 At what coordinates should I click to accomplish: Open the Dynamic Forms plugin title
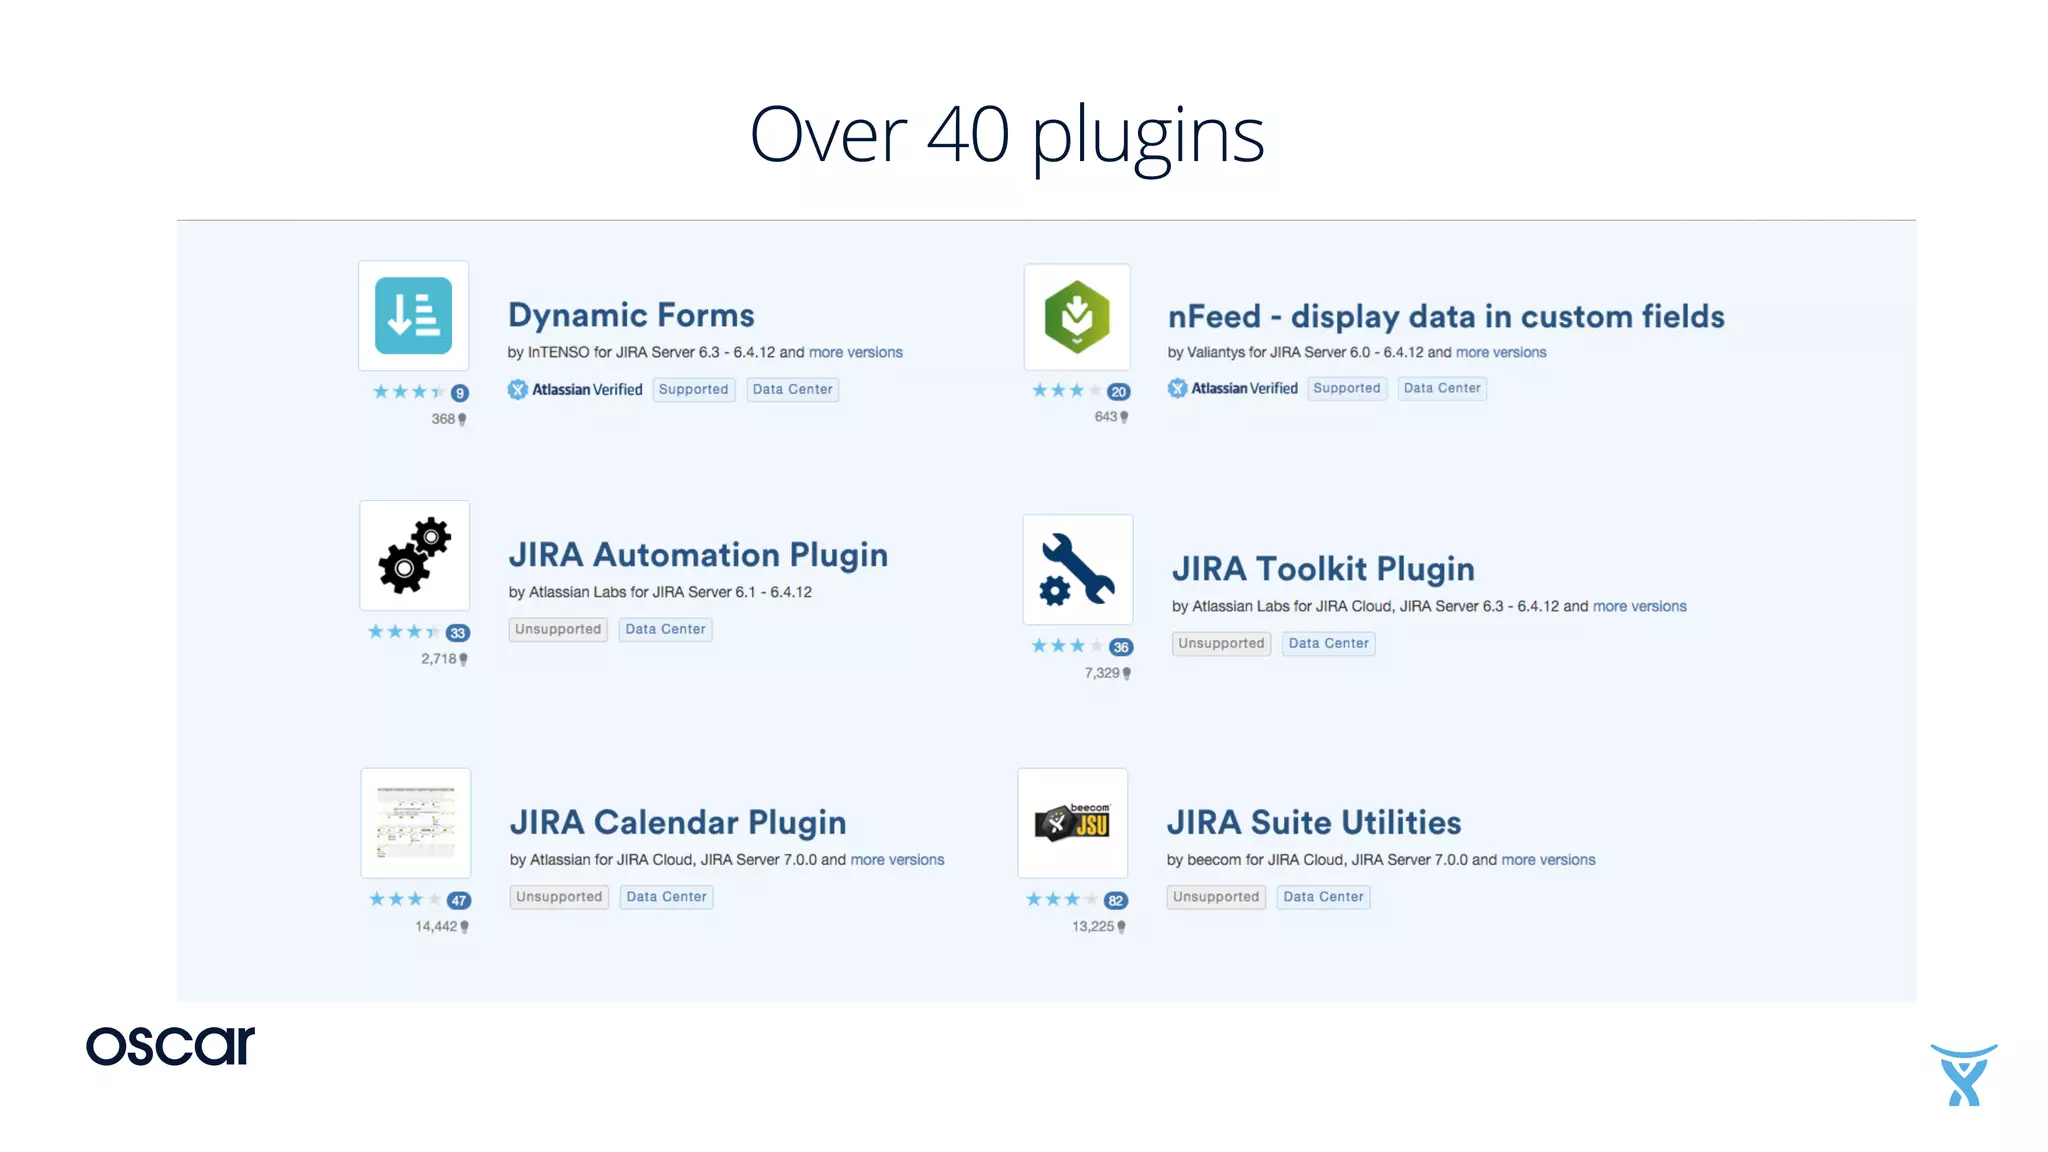(x=631, y=315)
